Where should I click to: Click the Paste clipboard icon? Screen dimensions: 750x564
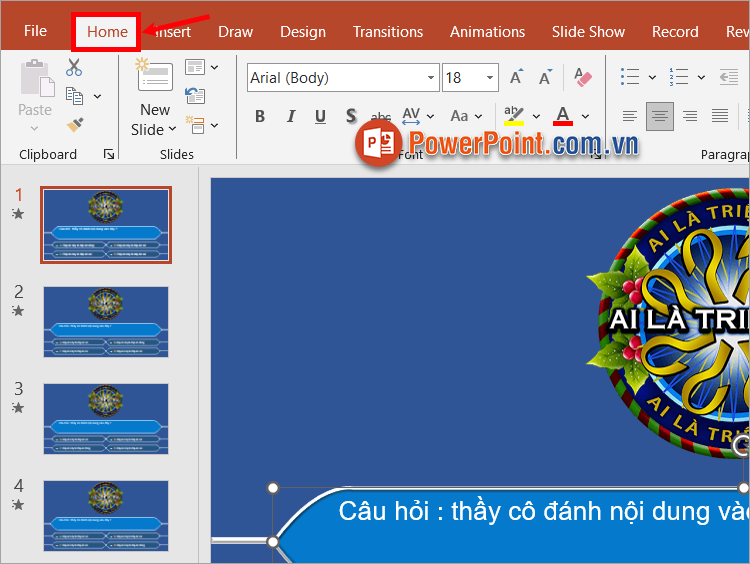click(x=37, y=77)
